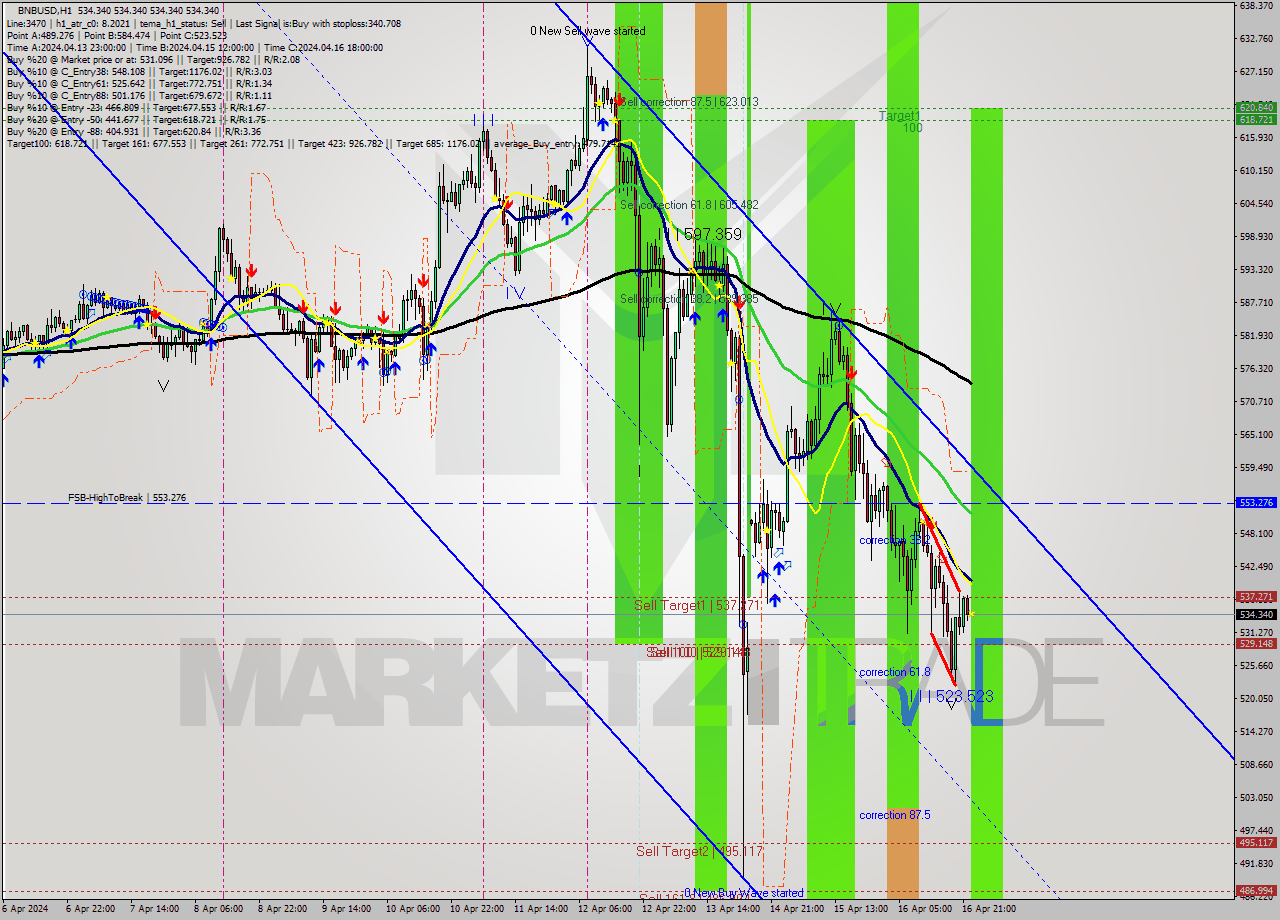Click the 'Sell Target1 | 537.271' label
Viewport: 1280px width, 920px height.
point(698,606)
